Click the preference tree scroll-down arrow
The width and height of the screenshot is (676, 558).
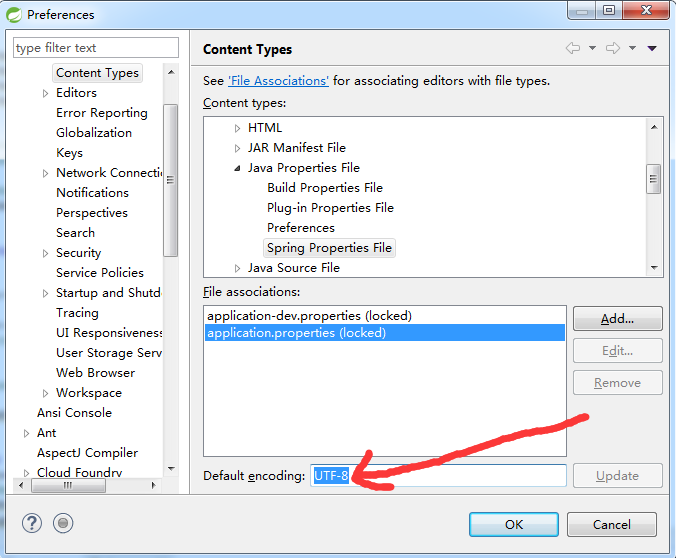(x=171, y=469)
